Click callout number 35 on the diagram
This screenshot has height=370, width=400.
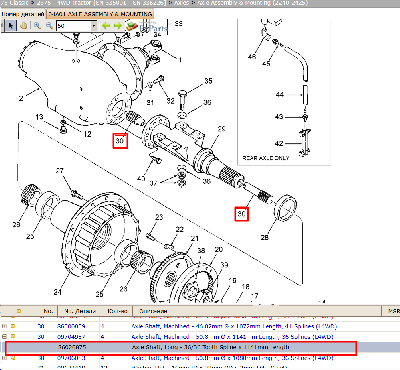coord(208,81)
